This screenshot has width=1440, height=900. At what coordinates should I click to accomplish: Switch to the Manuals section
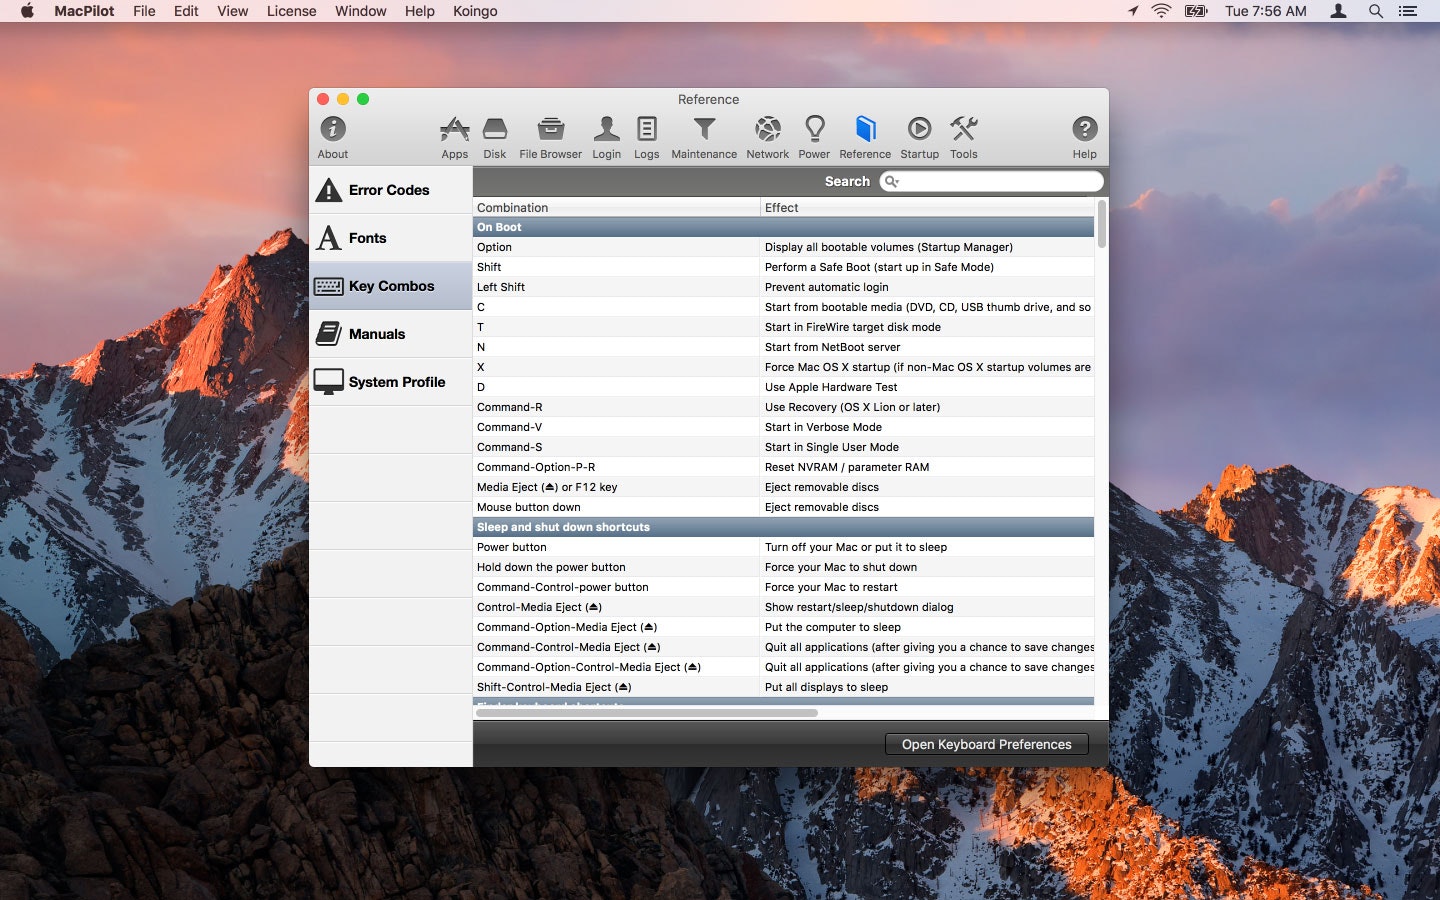tap(390, 333)
